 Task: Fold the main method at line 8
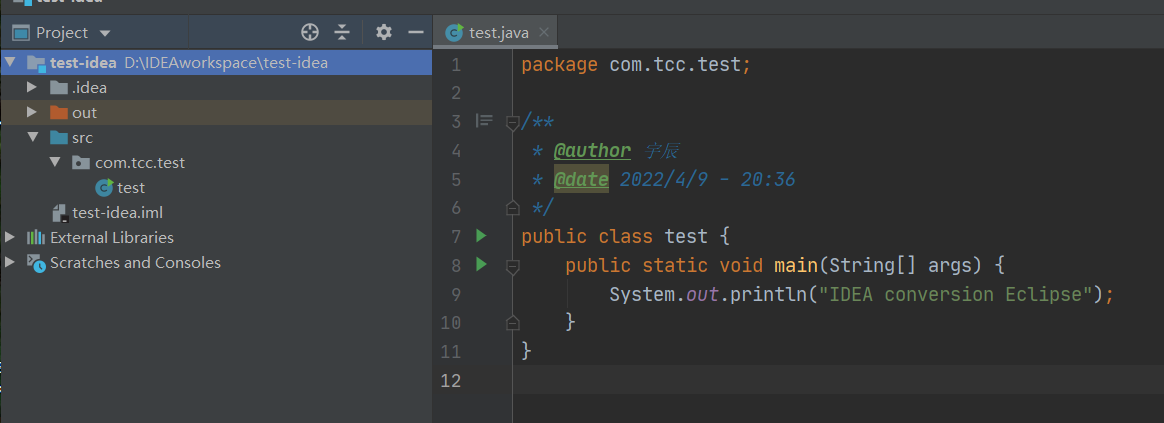click(x=512, y=265)
